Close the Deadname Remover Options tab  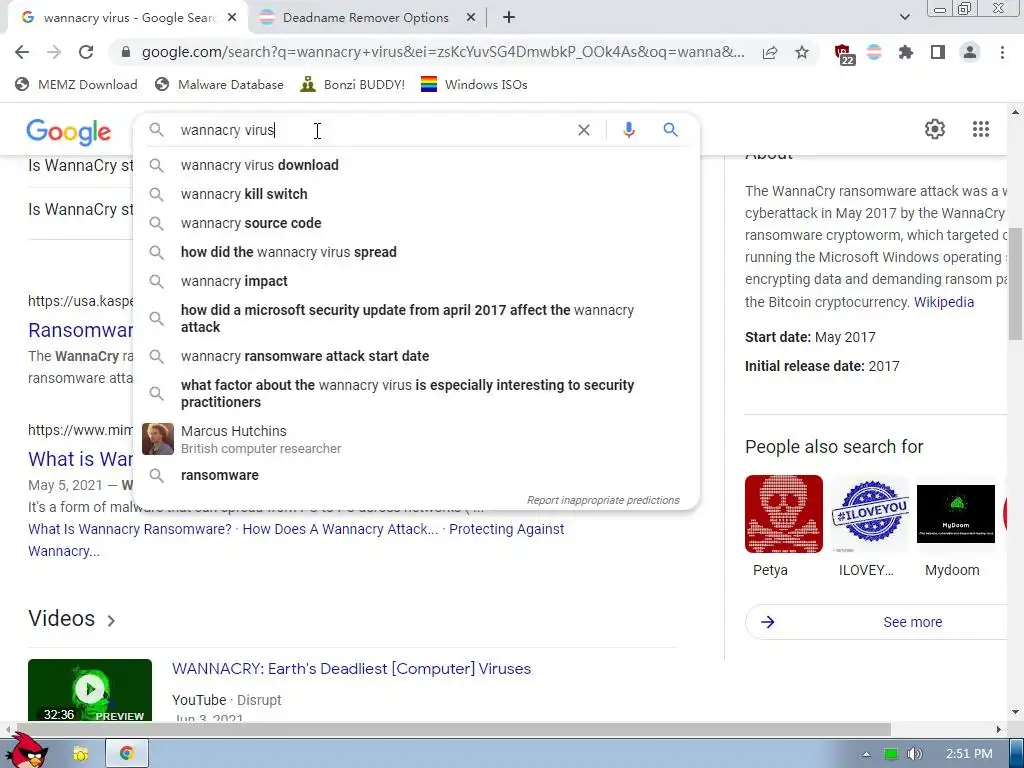tap(471, 18)
